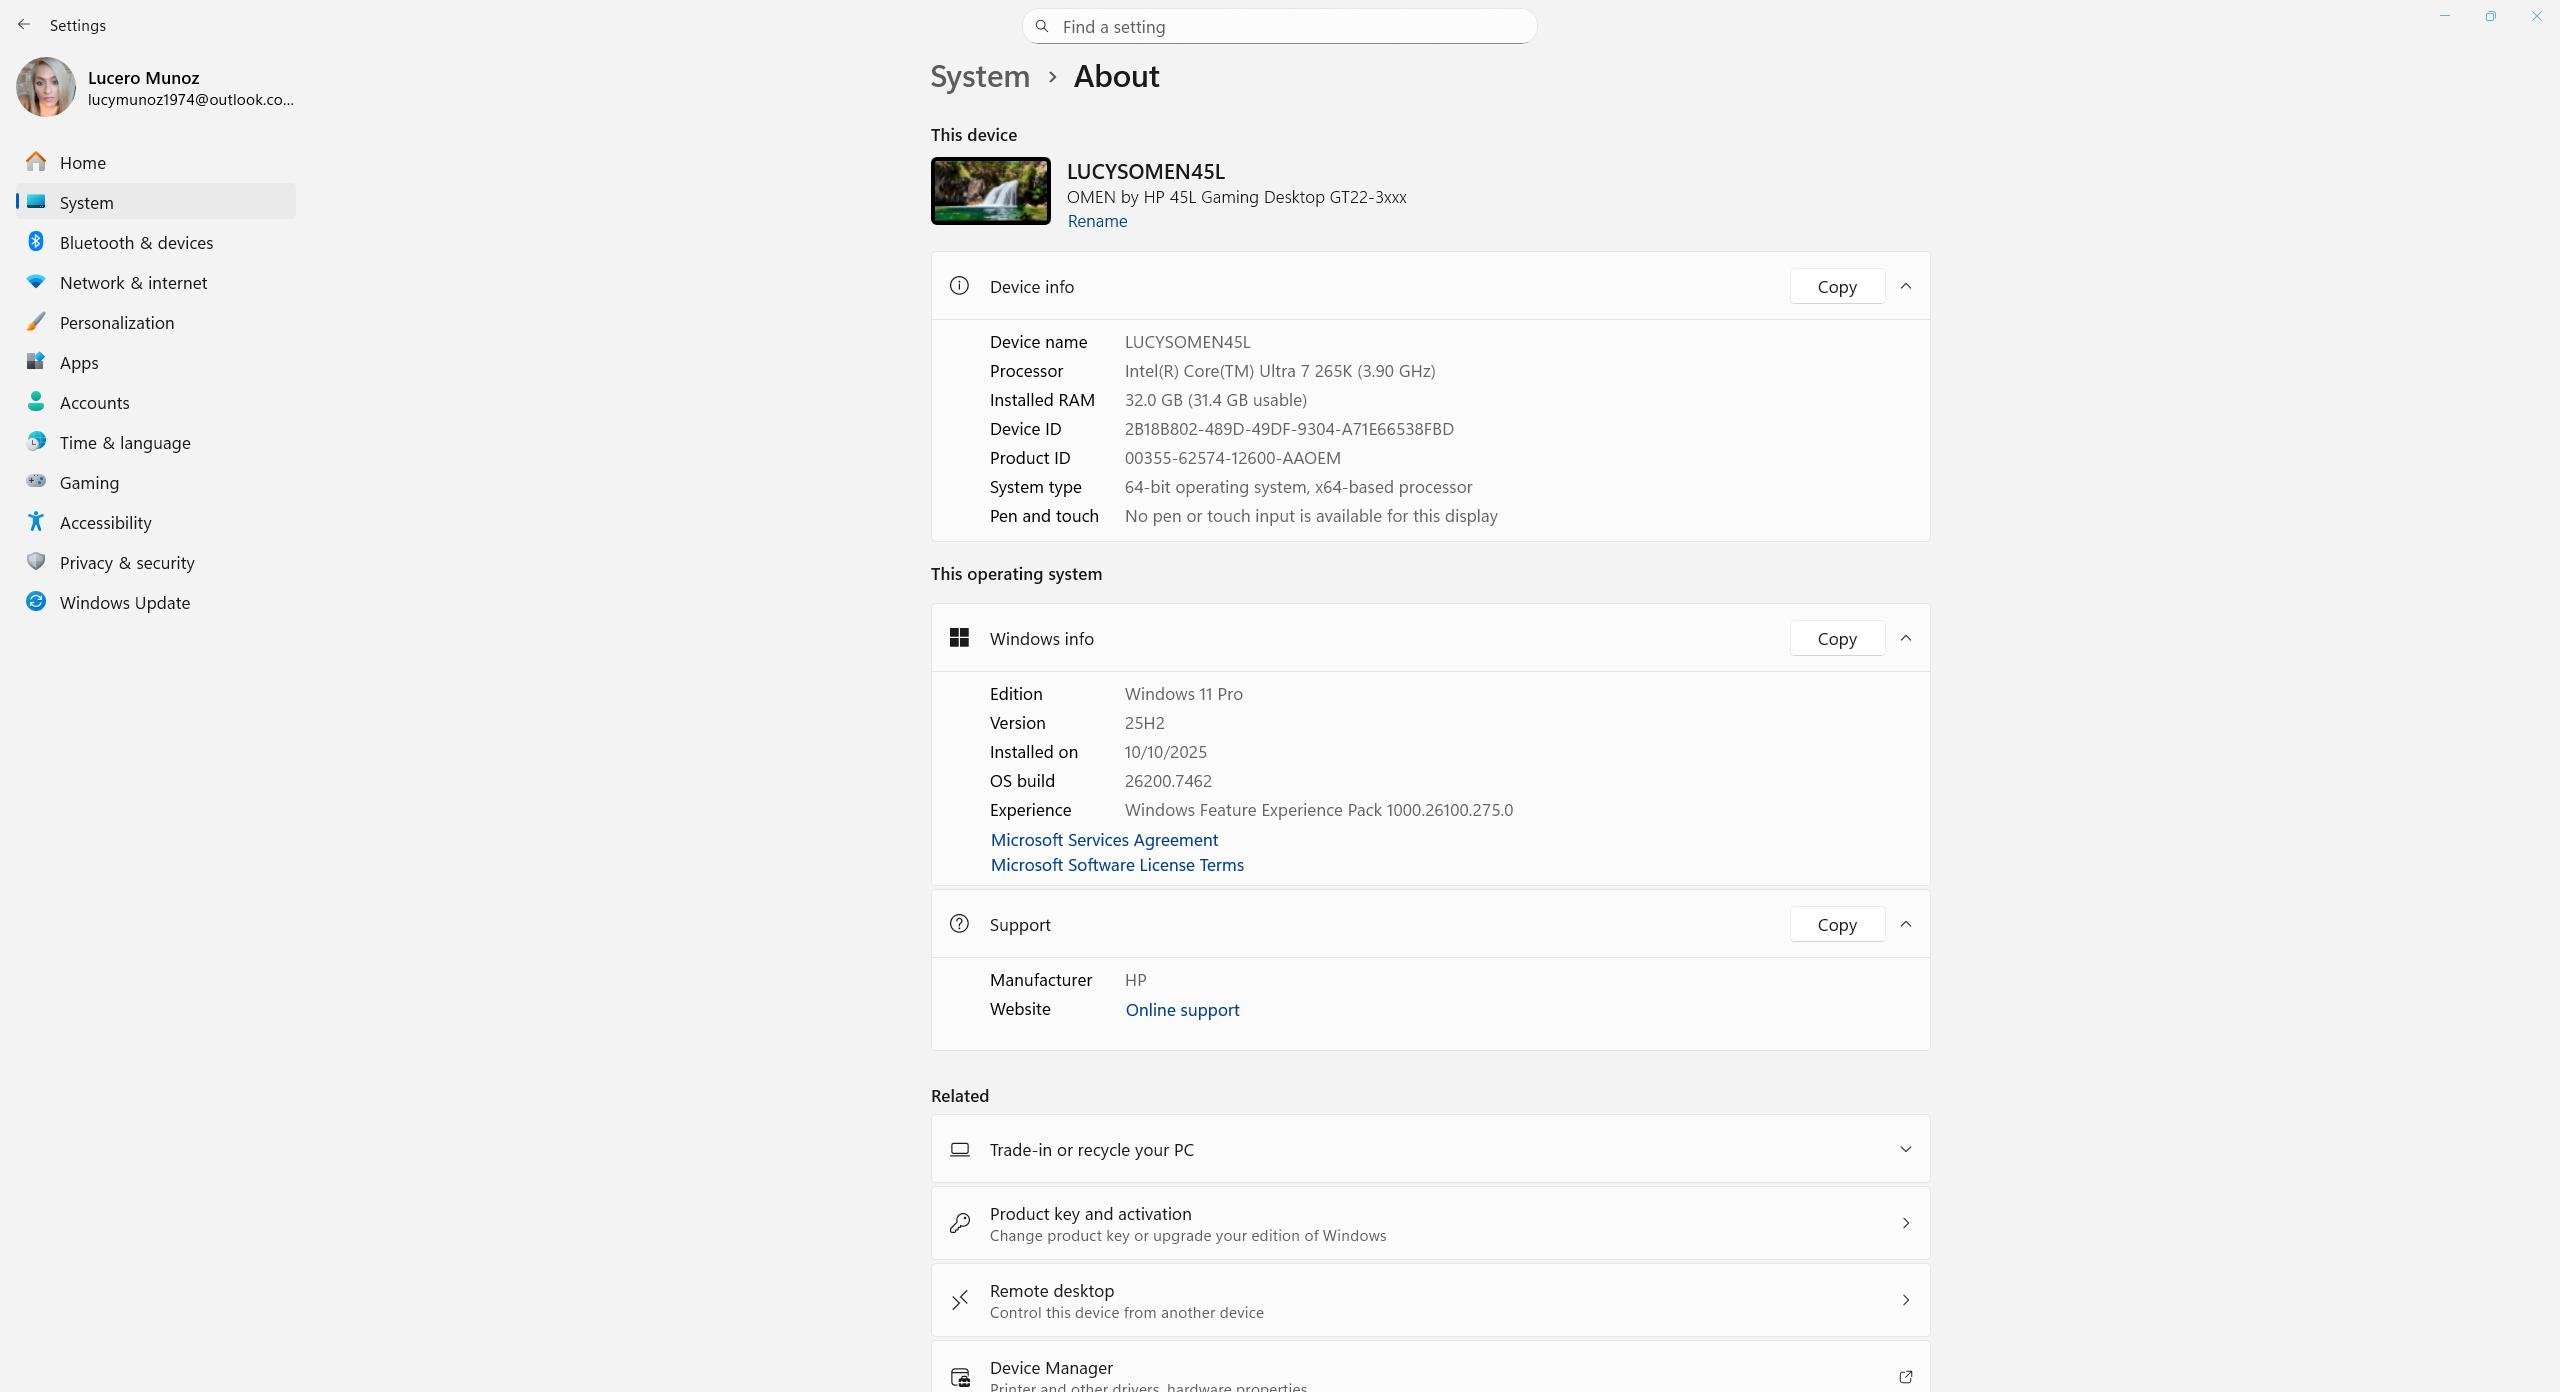This screenshot has height=1392, width=2560.
Task: Open Bluetooth & devices settings
Action: pos(136,243)
